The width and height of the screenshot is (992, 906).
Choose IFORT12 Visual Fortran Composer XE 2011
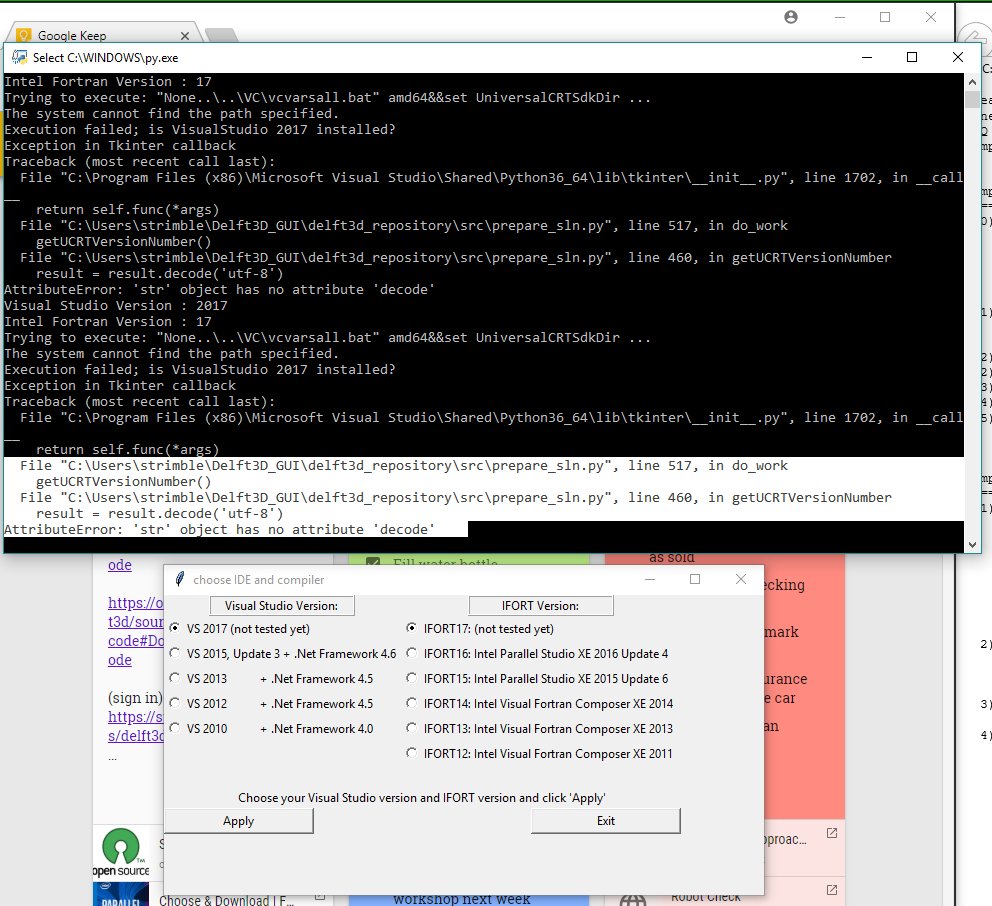tap(412, 753)
